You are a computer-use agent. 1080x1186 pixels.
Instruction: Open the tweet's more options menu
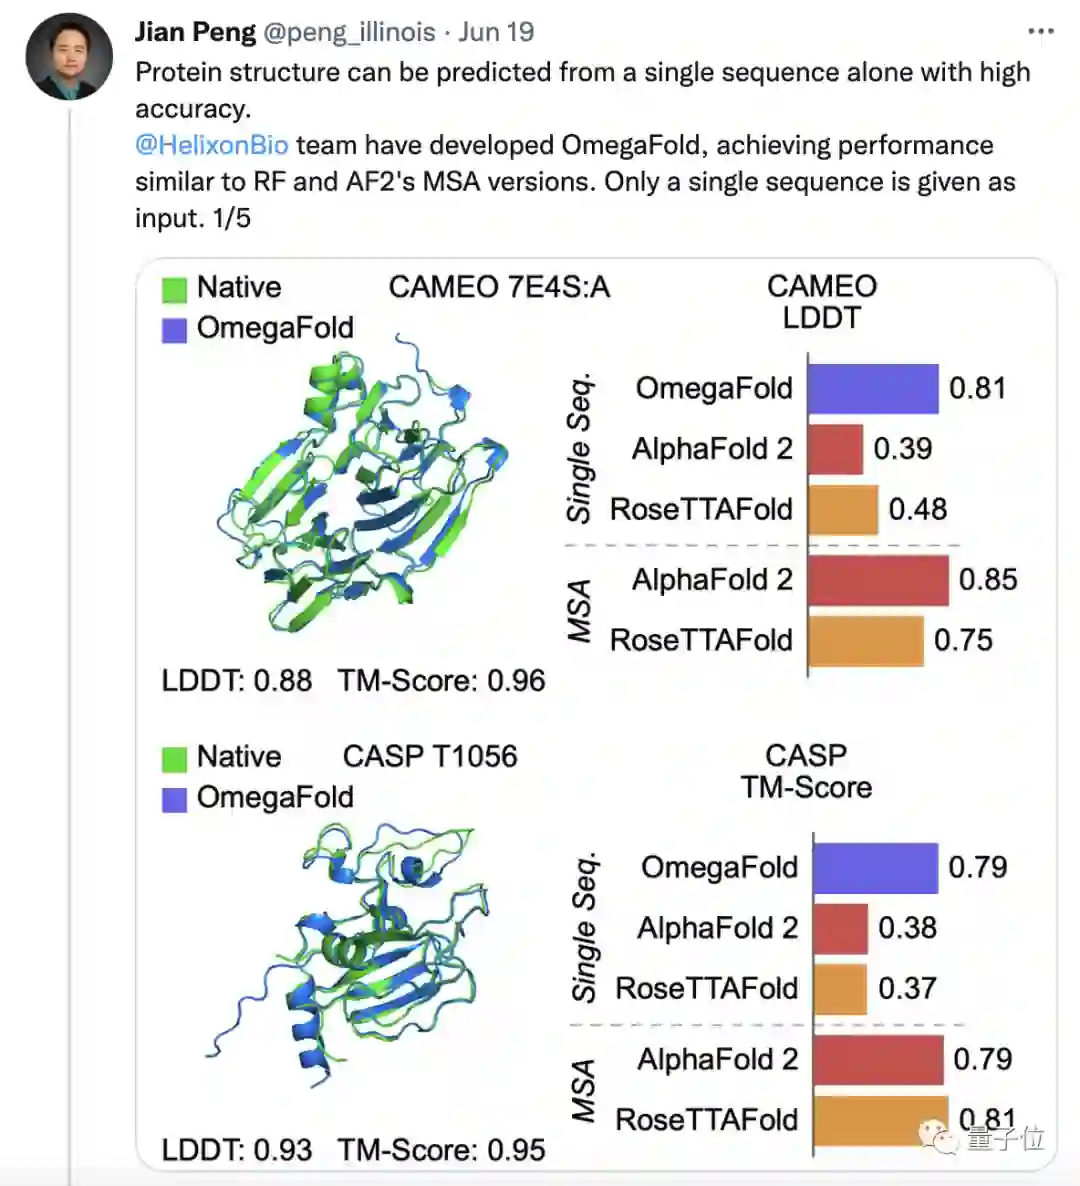point(1040,32)
